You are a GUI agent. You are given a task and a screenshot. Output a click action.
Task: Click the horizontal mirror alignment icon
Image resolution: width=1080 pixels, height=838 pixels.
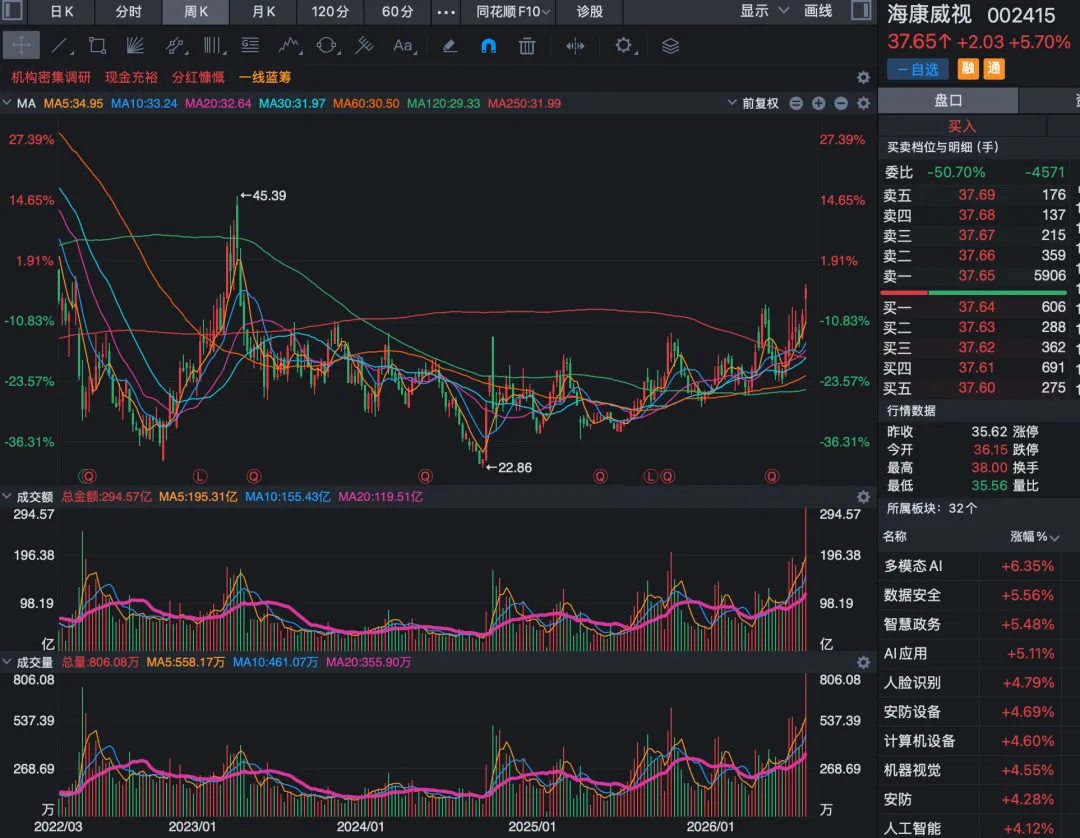click(575, 46)
